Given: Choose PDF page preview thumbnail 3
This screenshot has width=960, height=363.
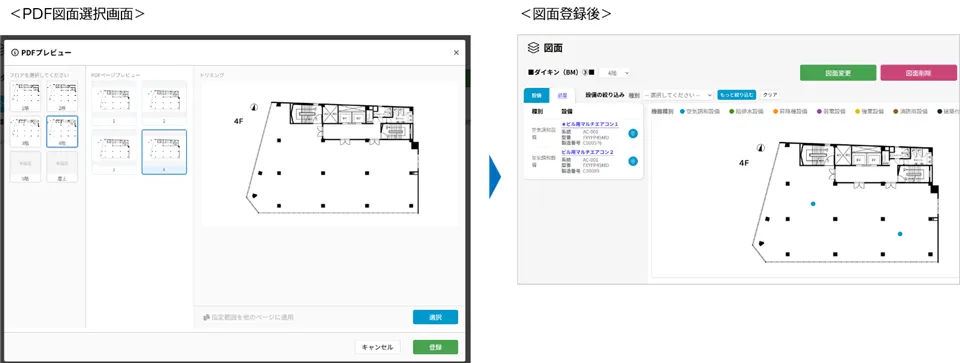Looking at the screenshot, I should 114,152.
